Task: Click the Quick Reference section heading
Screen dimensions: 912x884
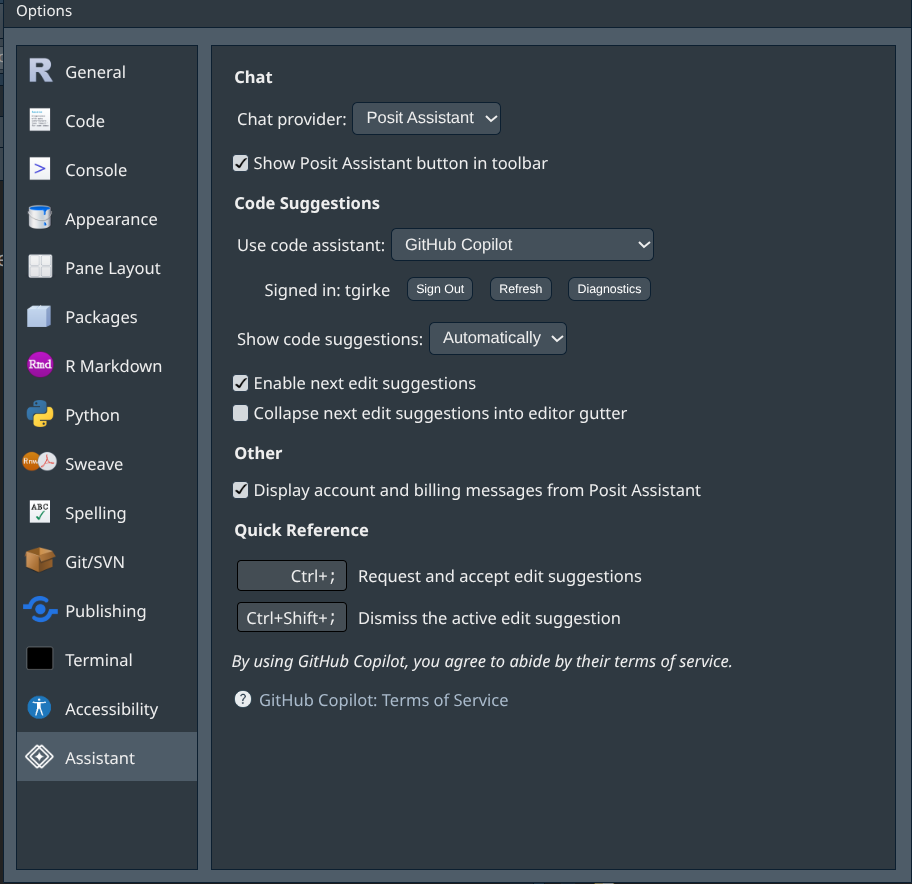Action: 301,530
